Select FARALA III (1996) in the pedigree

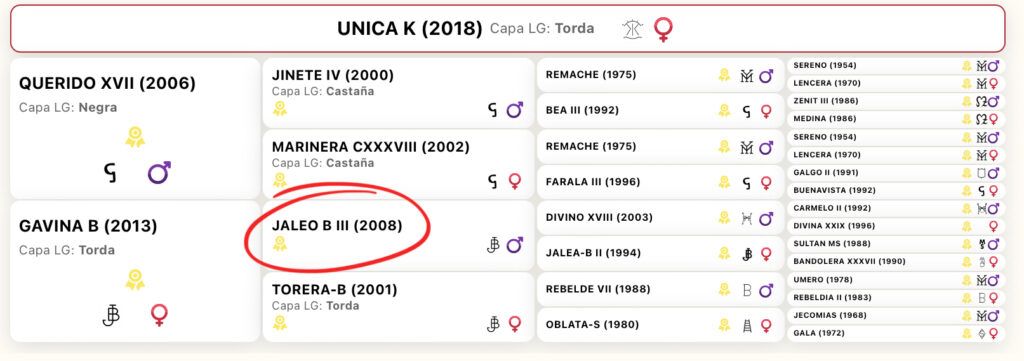click(x=660, y=182)
